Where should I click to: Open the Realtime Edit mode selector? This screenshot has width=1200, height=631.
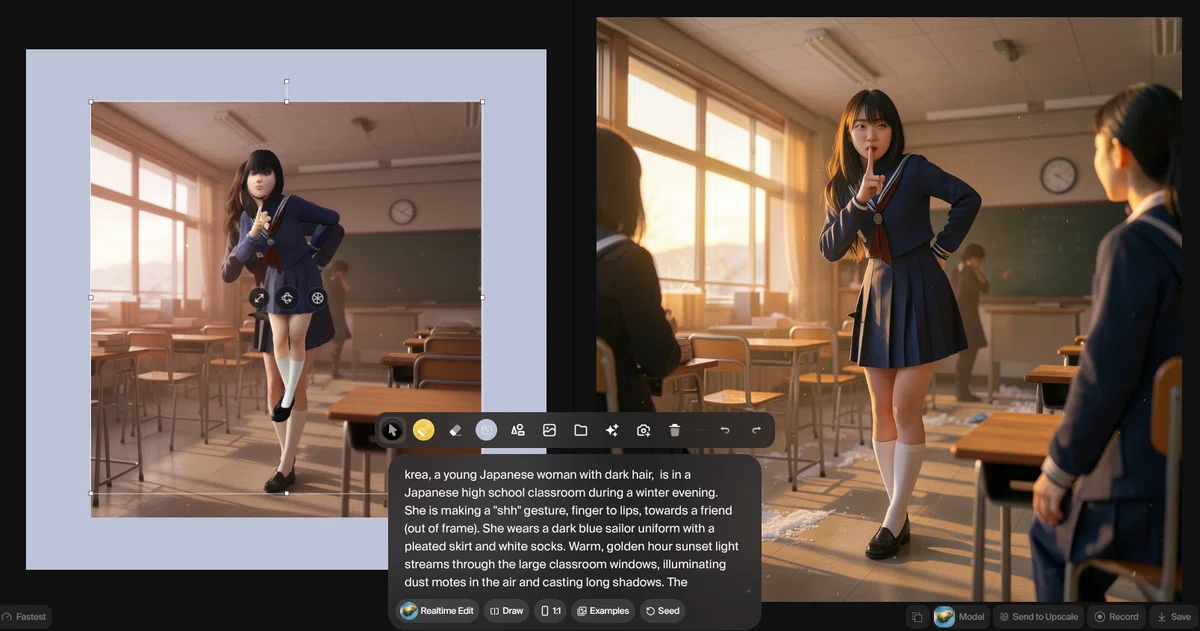437,611
